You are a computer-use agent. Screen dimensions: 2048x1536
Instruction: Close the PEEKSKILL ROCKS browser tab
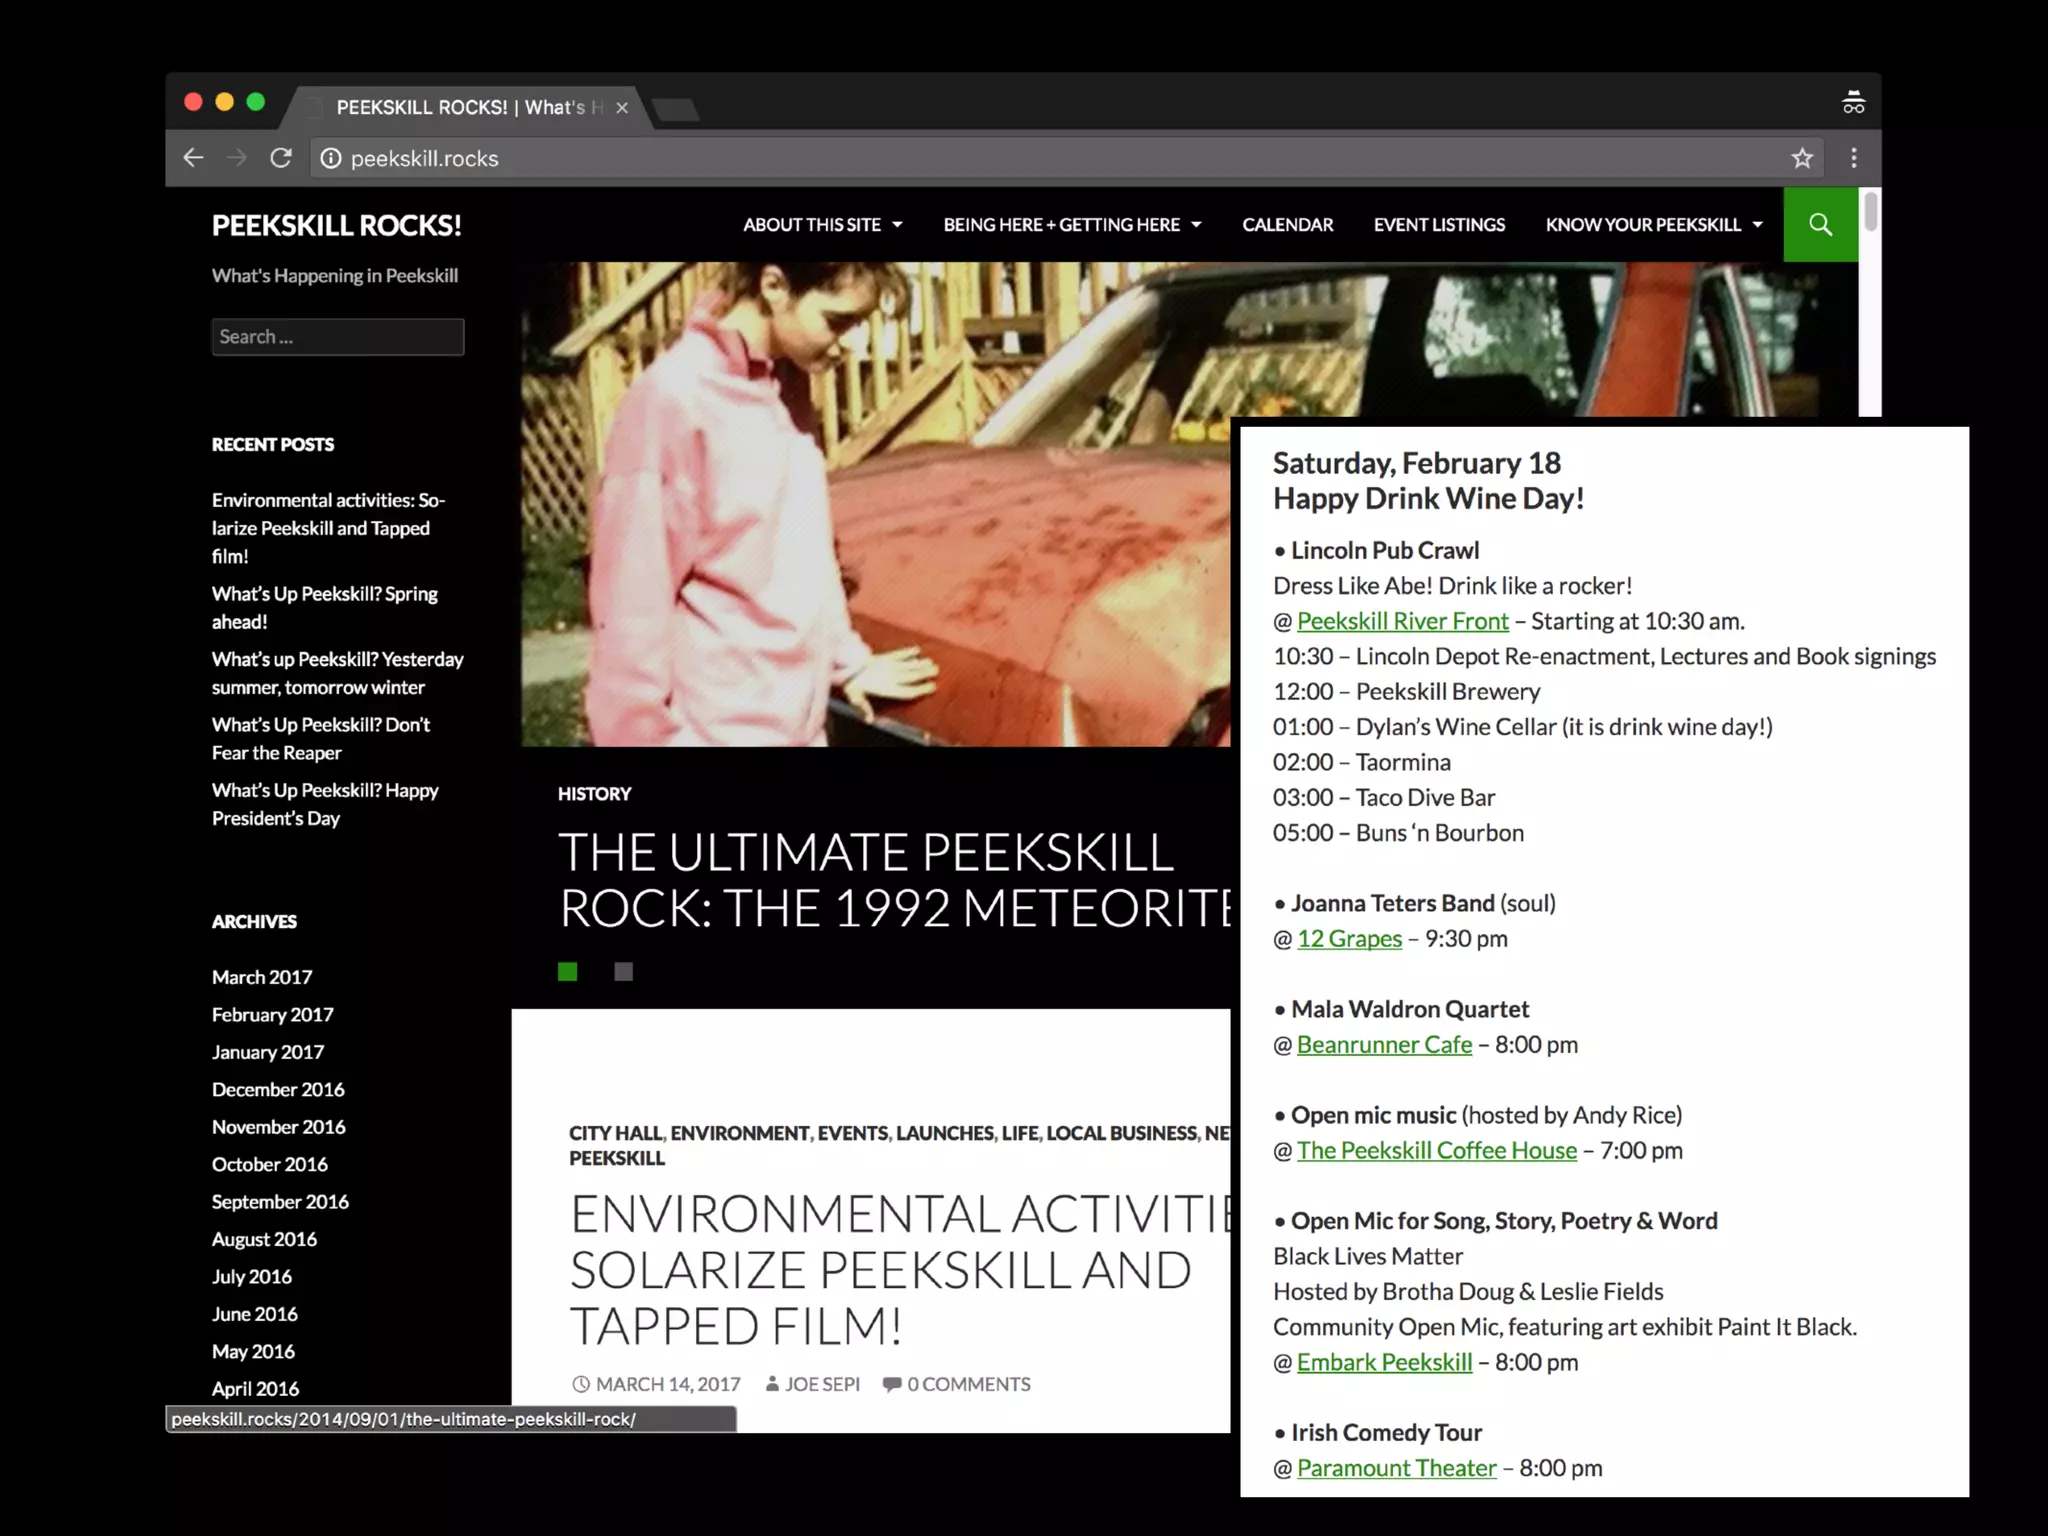coord(622,108)
